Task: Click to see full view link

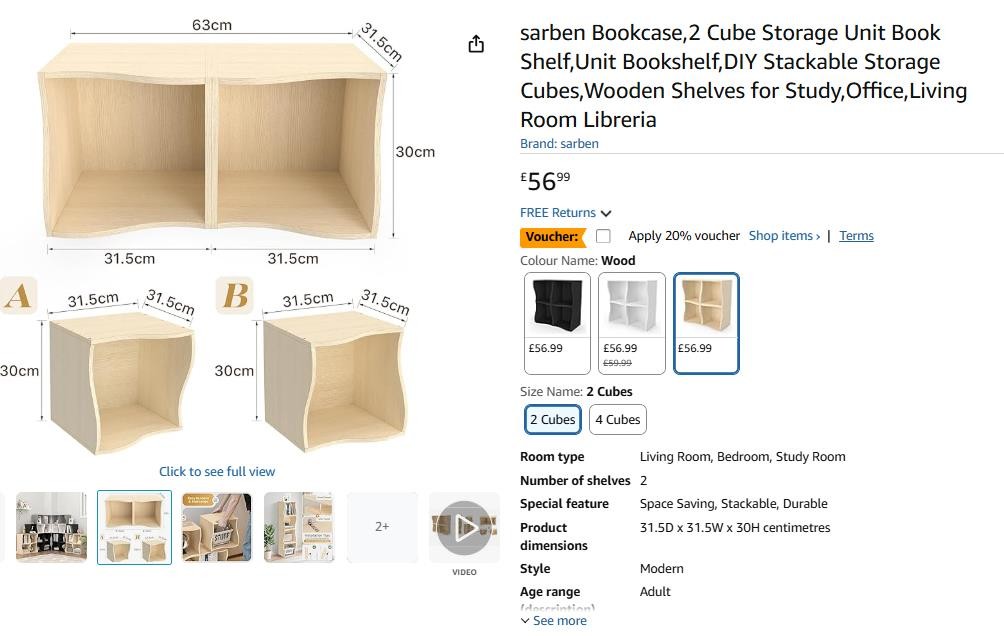Action: [x=217, y=472]
